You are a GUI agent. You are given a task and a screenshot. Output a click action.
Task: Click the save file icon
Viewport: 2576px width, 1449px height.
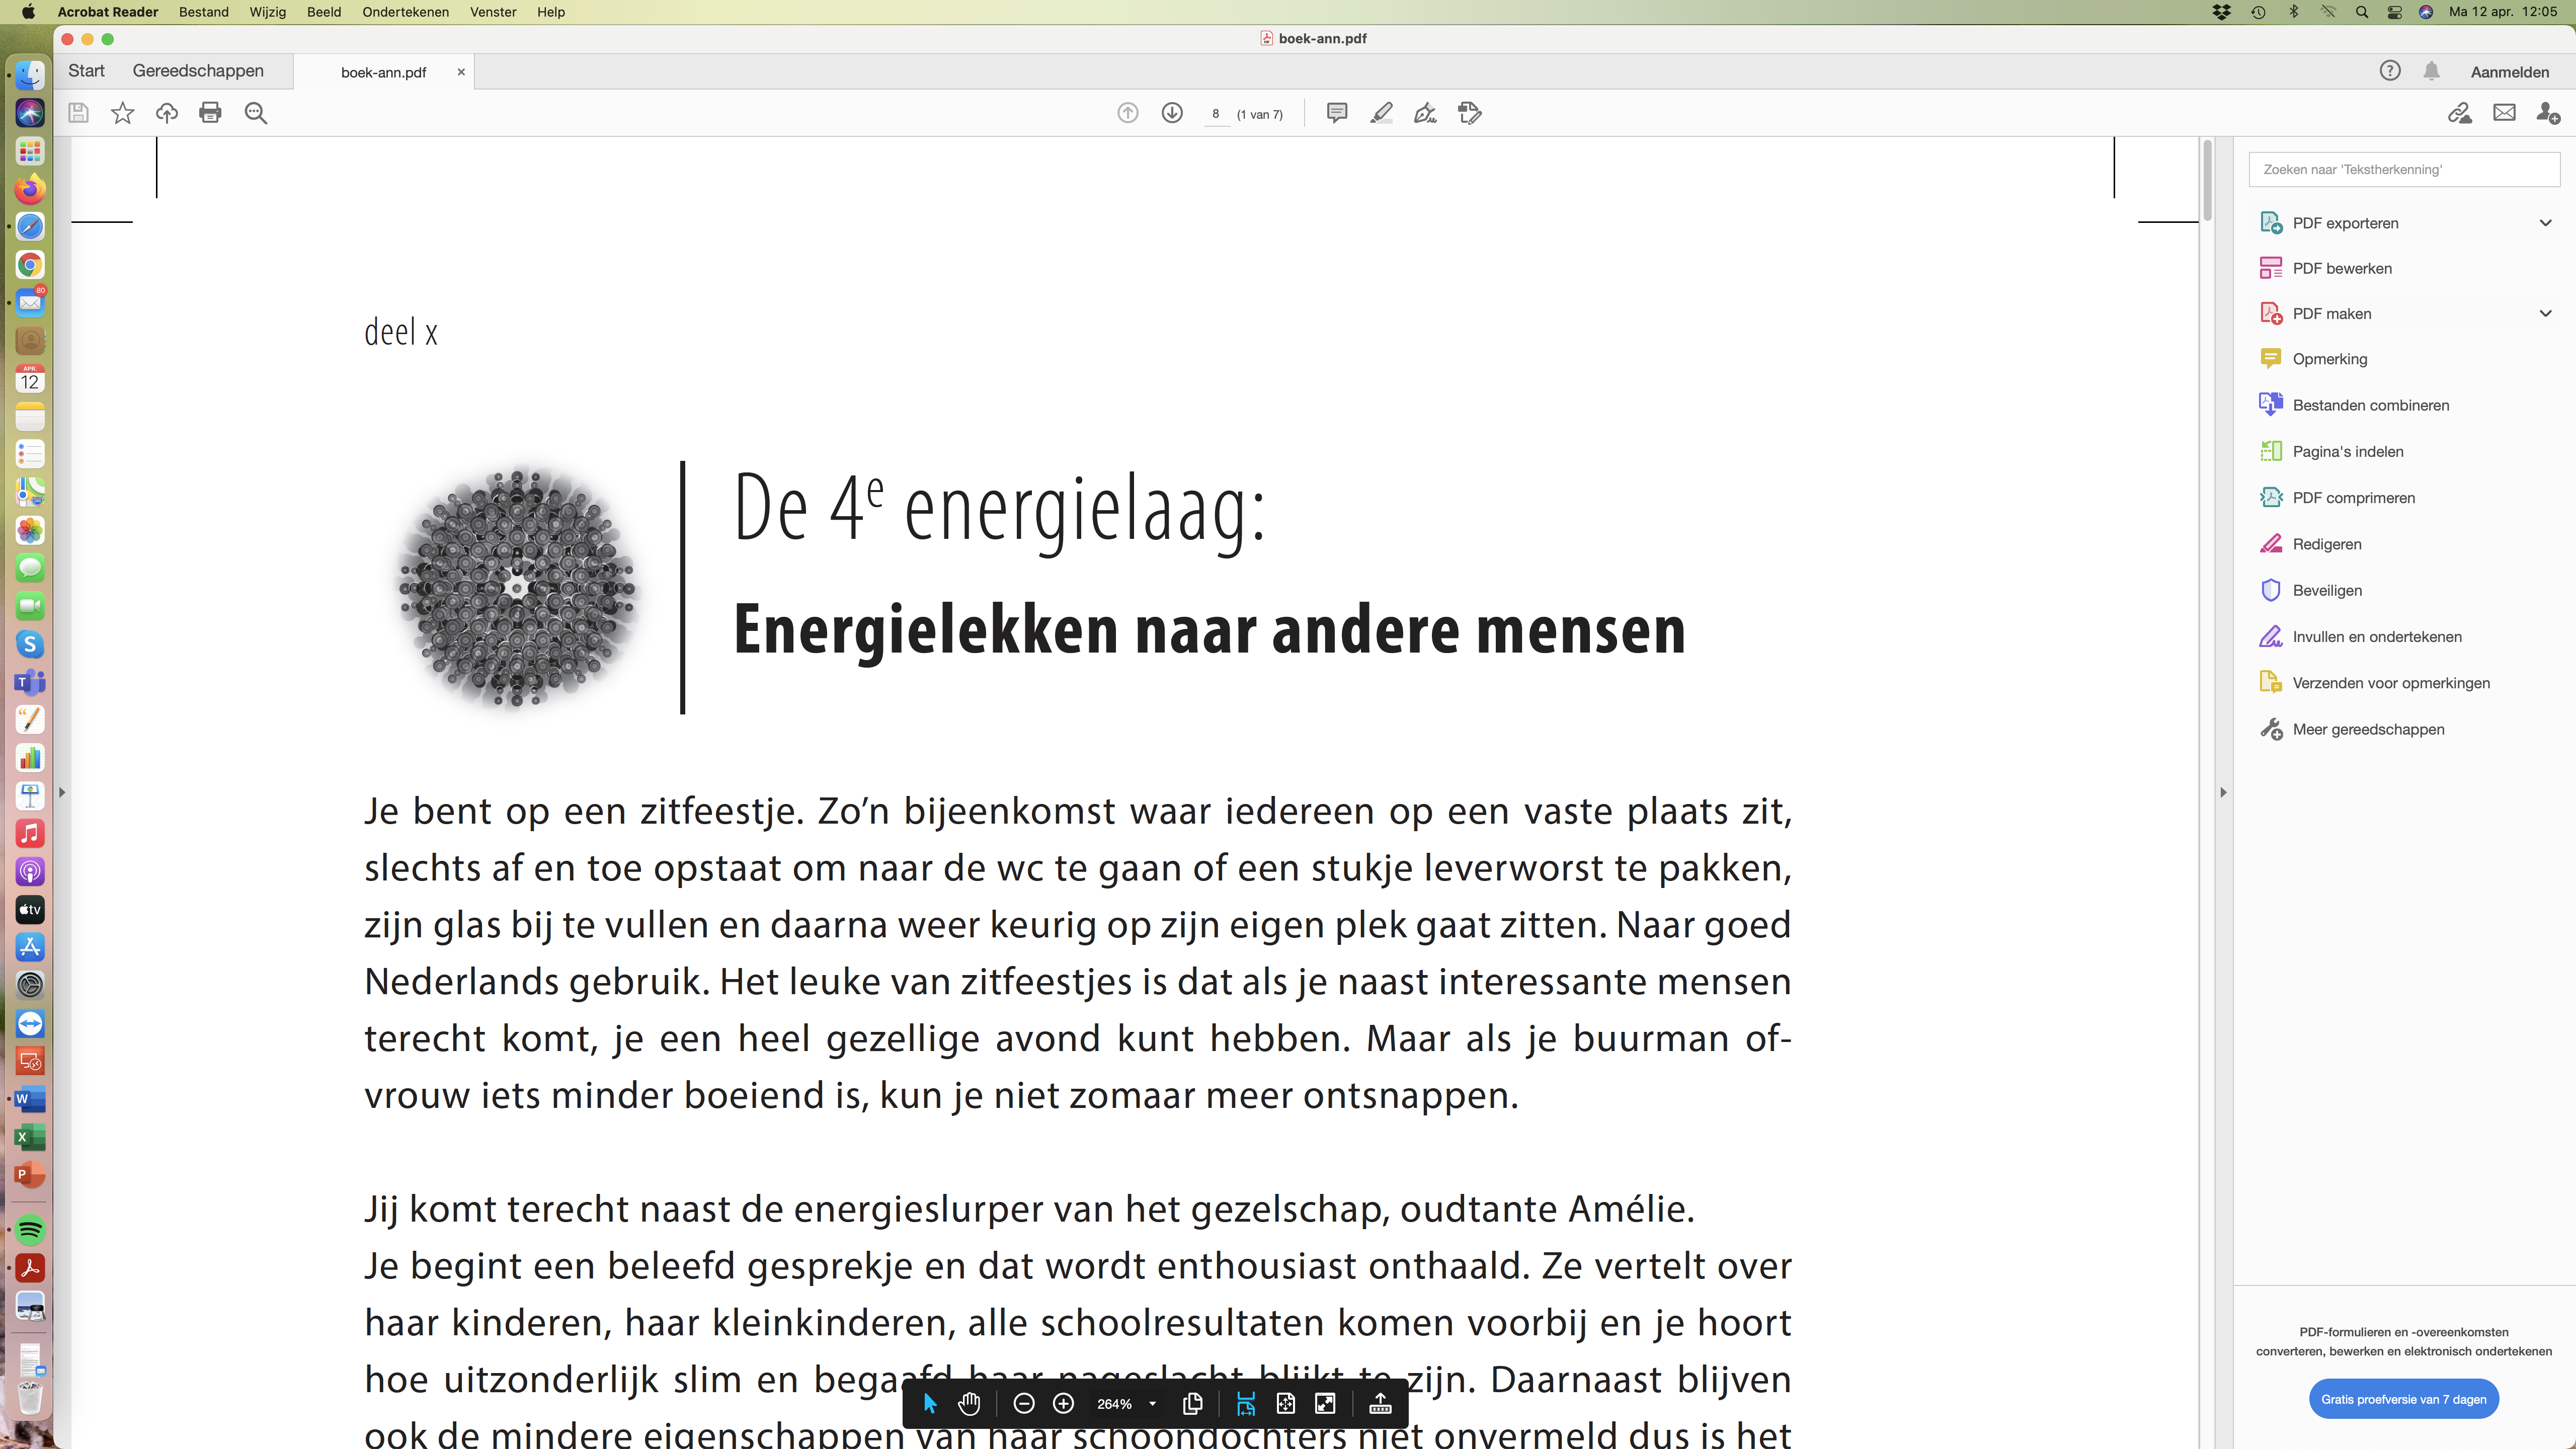[78, 113]
